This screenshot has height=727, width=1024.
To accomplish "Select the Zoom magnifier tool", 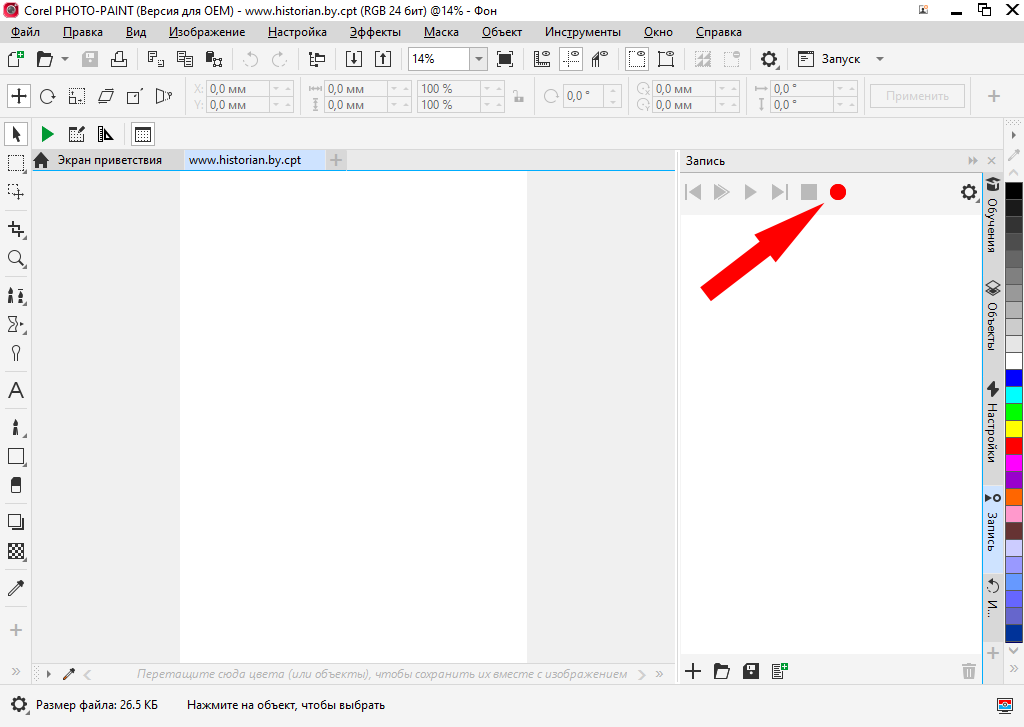I will pos(16,259).
